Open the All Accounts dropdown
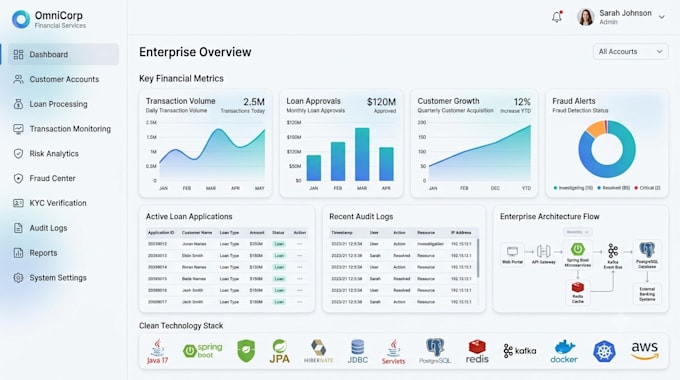This screenshot has height=380, width=680. 631,52
